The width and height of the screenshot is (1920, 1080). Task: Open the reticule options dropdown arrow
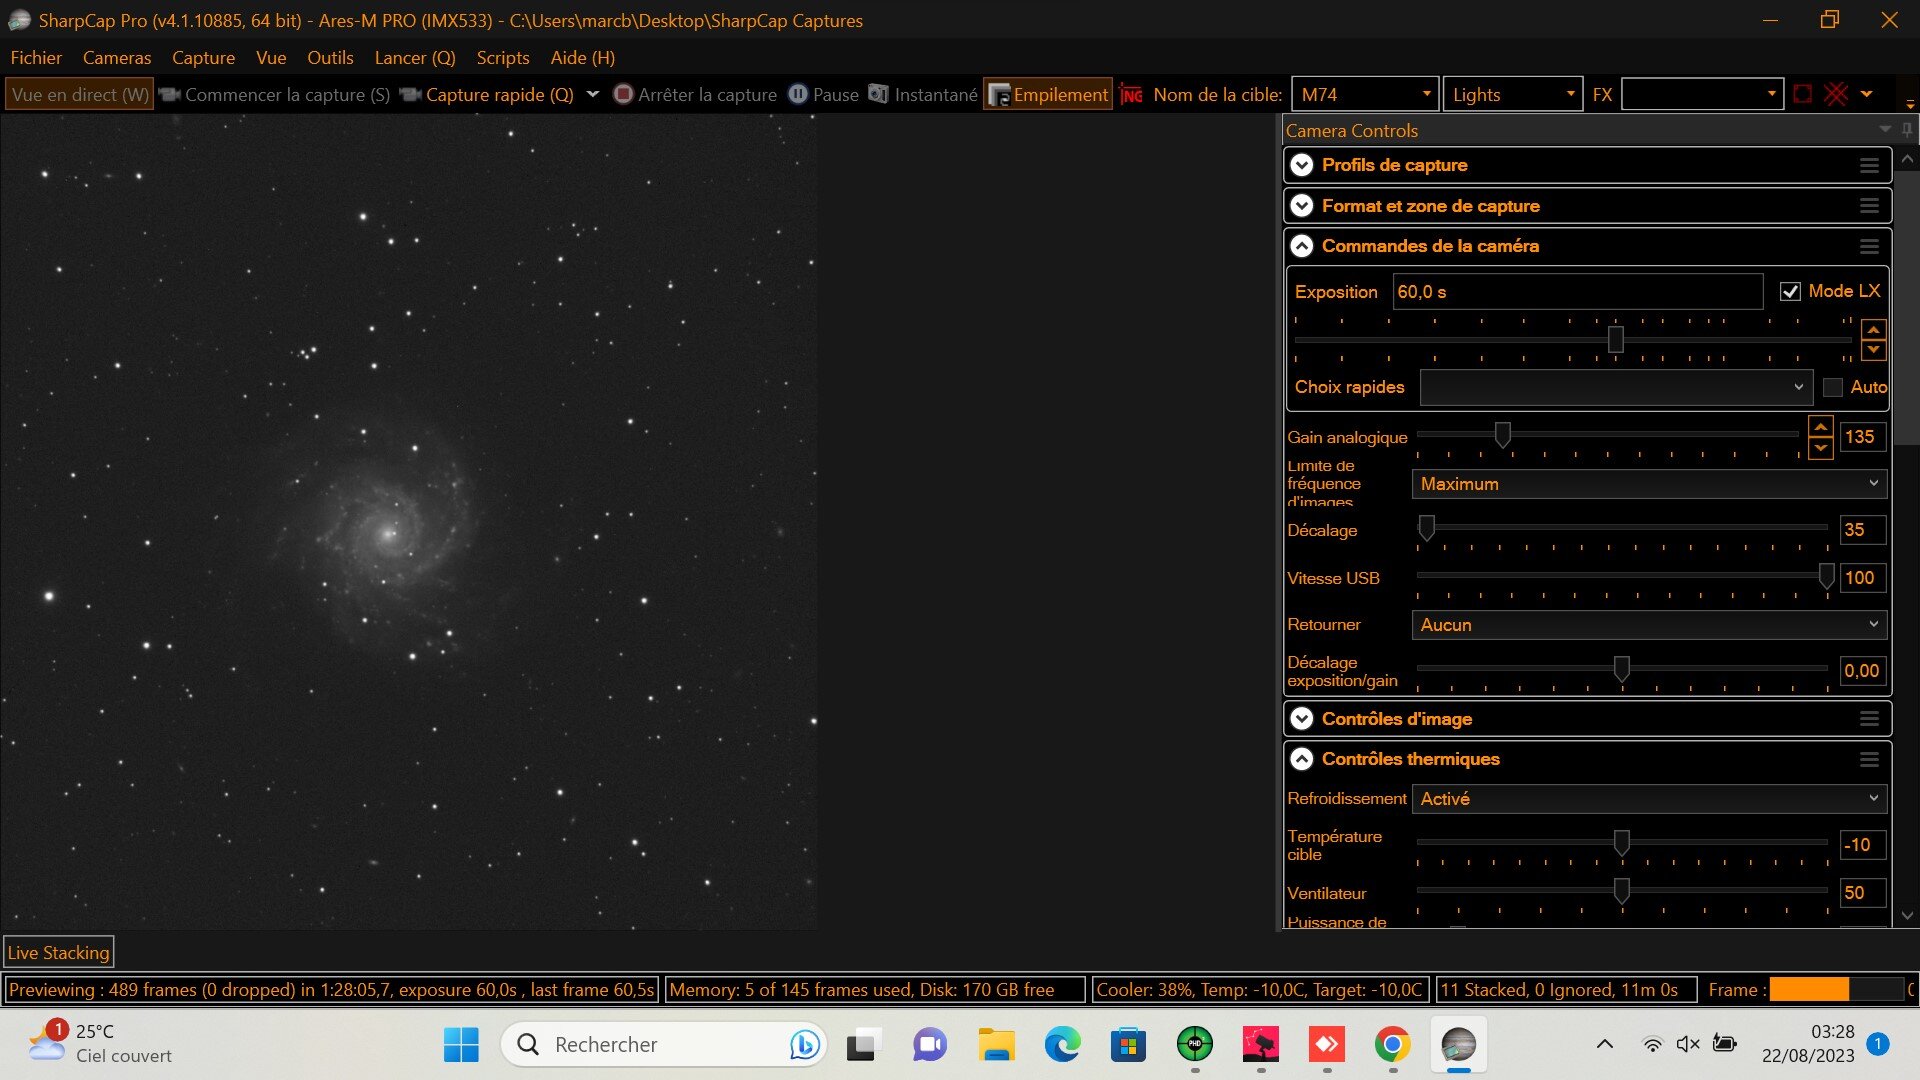click(1867, 94)
